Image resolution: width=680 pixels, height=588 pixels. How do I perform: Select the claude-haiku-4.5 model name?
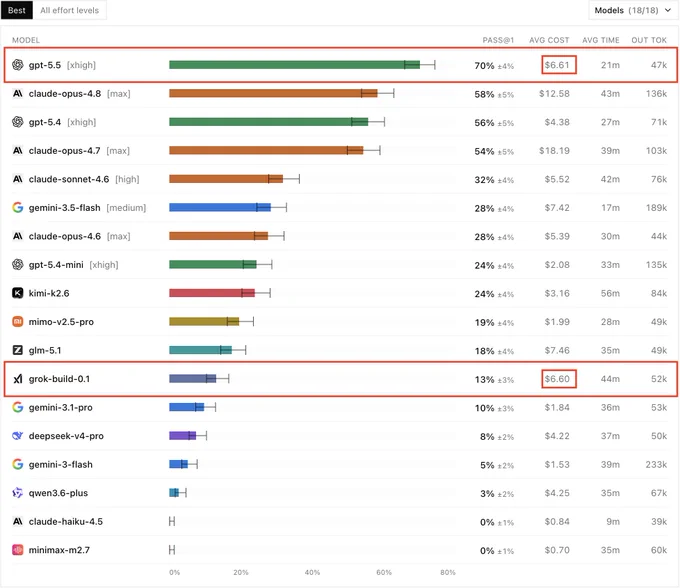point(65,522)
